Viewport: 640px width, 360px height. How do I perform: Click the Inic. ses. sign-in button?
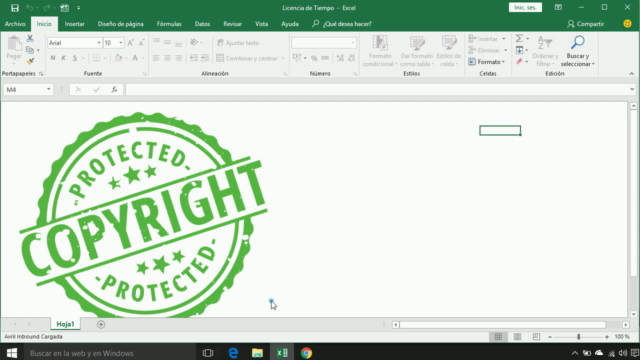tap(525, 7)
